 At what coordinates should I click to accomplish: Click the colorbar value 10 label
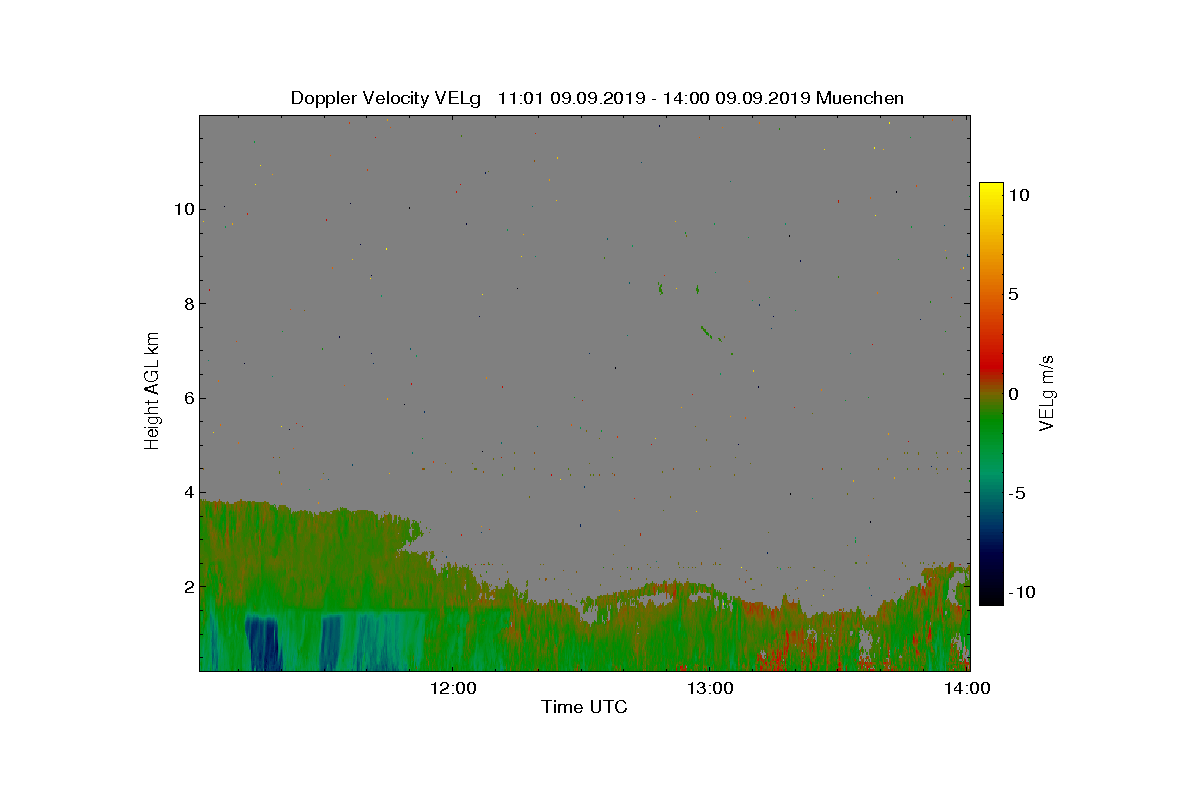pyautogui.click(x=1018, y=196)
